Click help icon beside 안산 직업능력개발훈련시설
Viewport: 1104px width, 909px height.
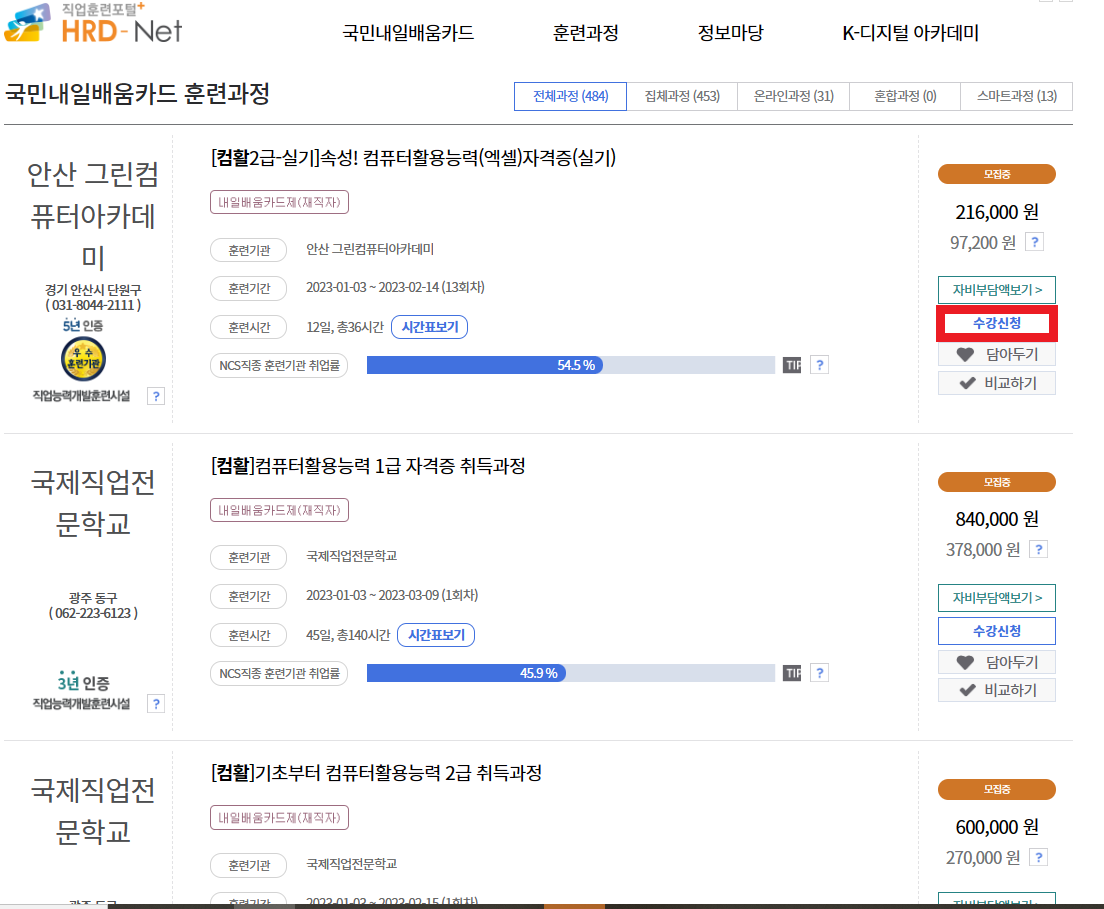156,396
